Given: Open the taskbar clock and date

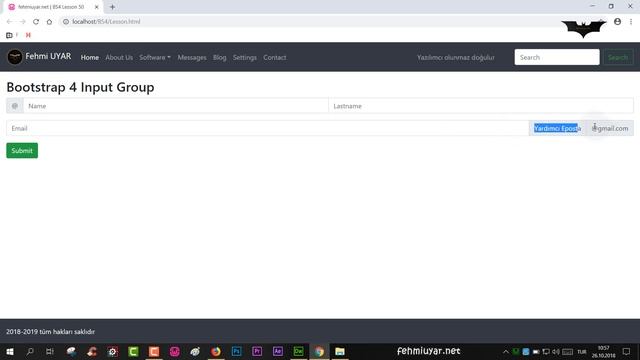Looking at the screenshot, I should pos(604,351).
